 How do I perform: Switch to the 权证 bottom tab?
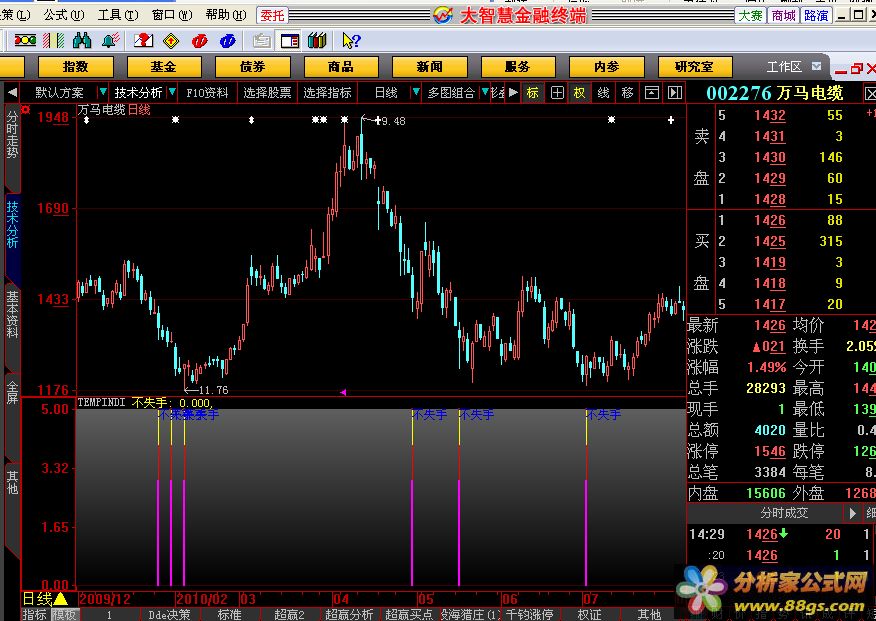click(x=589, y=614)
